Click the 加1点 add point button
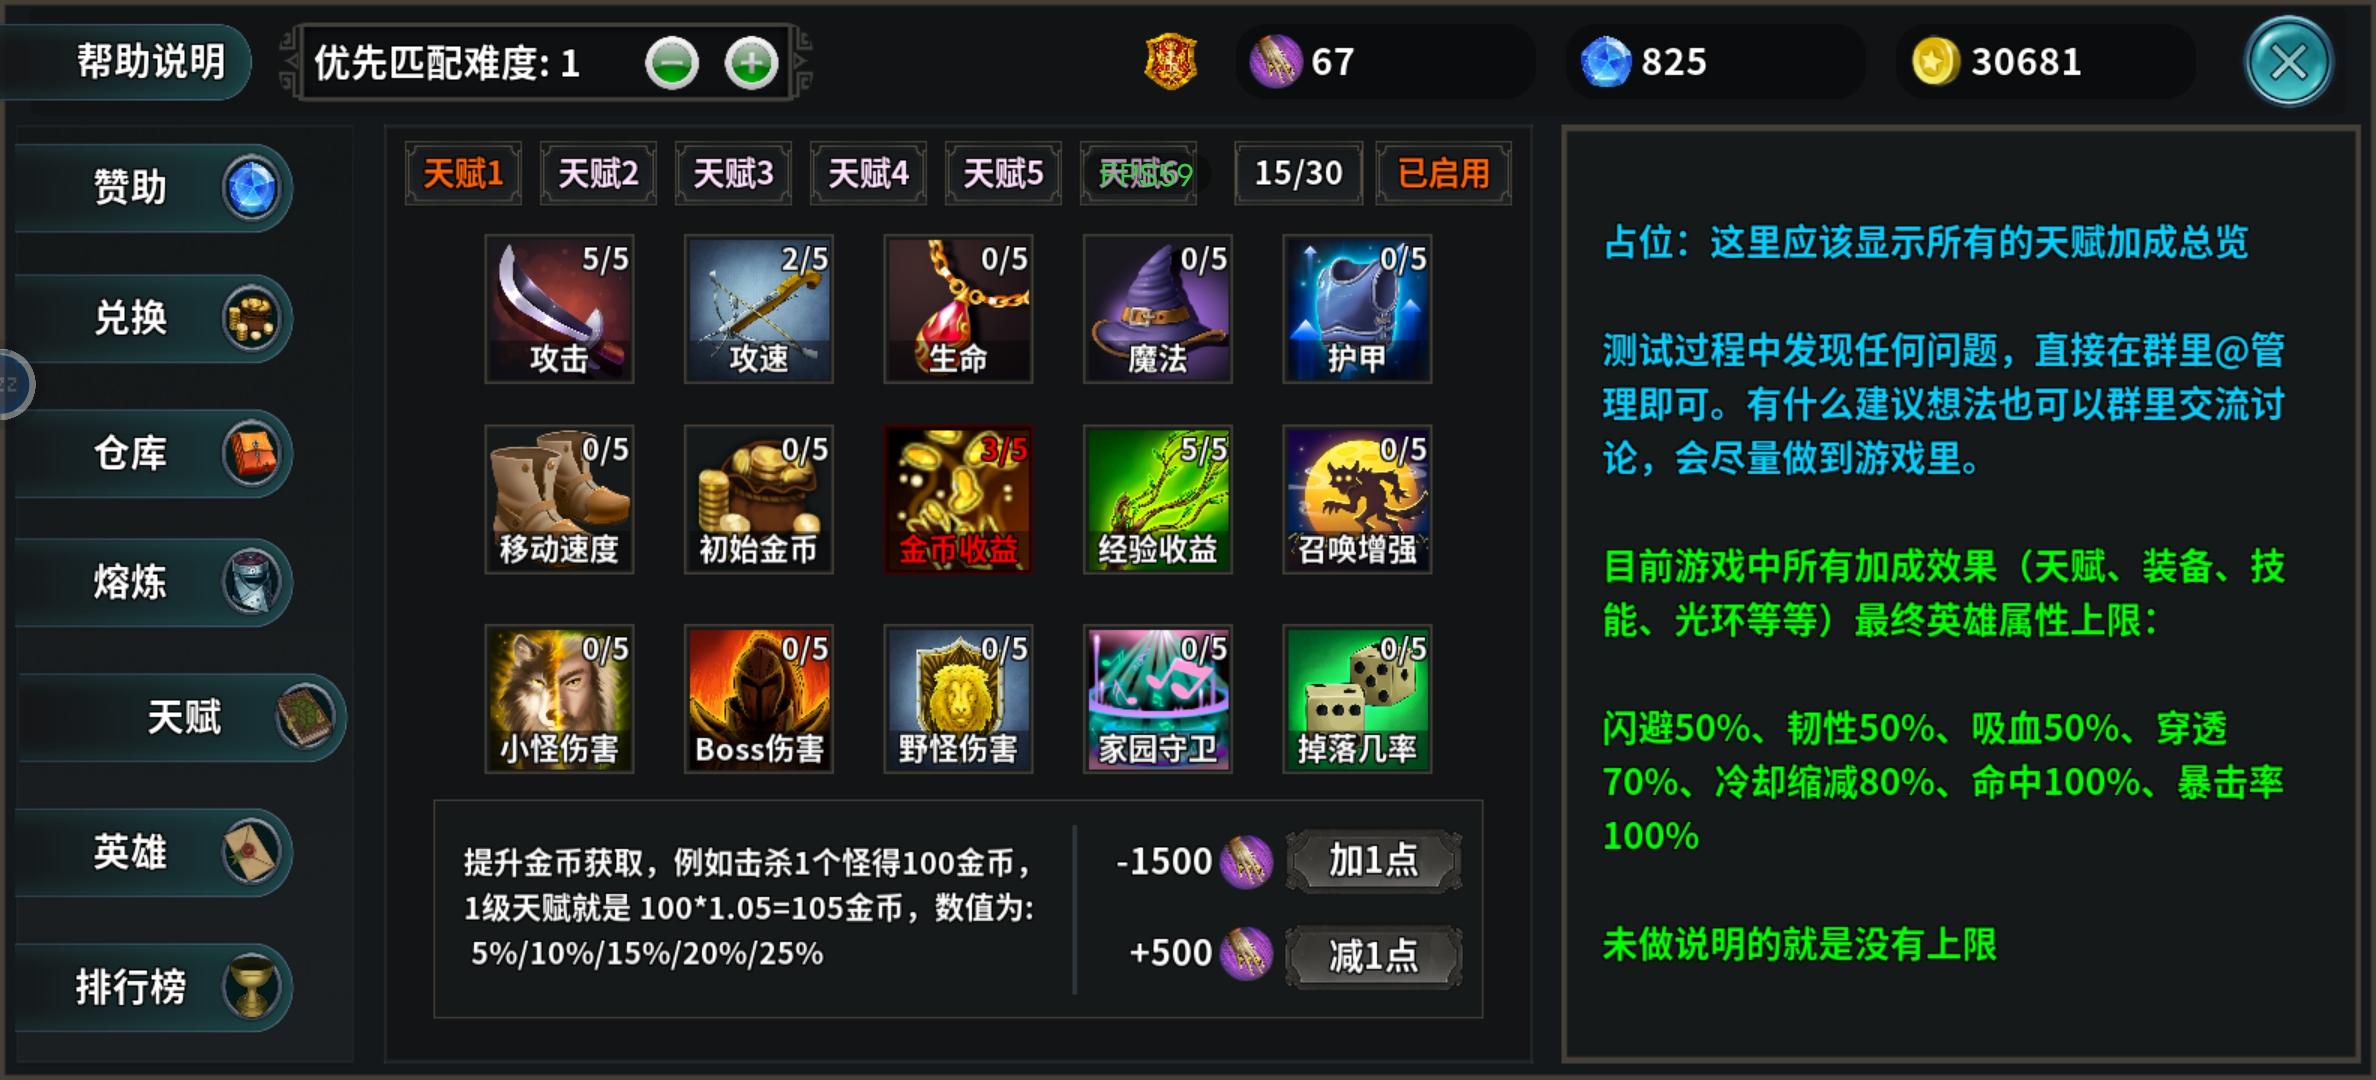Screen dimensions: 2376x1080 click(x=1373, y=860)
